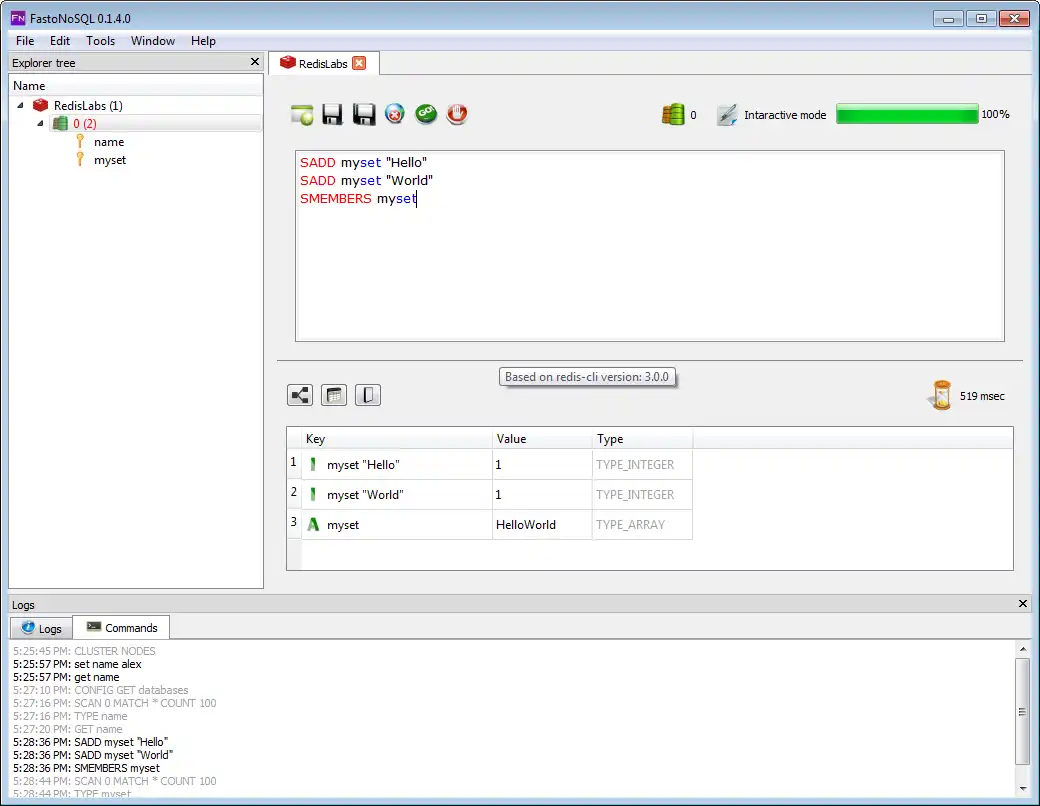The height and width of the screenshot is (806, 1040).
Task: Select the myset "Hello" key cell
Action: pos(397,464)
